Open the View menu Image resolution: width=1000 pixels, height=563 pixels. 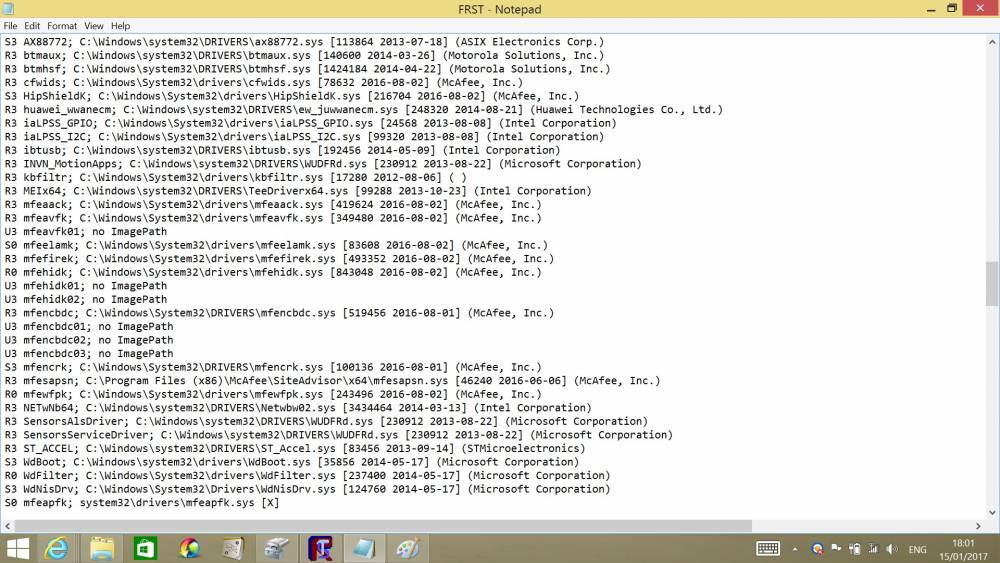(x=94, y=26)
